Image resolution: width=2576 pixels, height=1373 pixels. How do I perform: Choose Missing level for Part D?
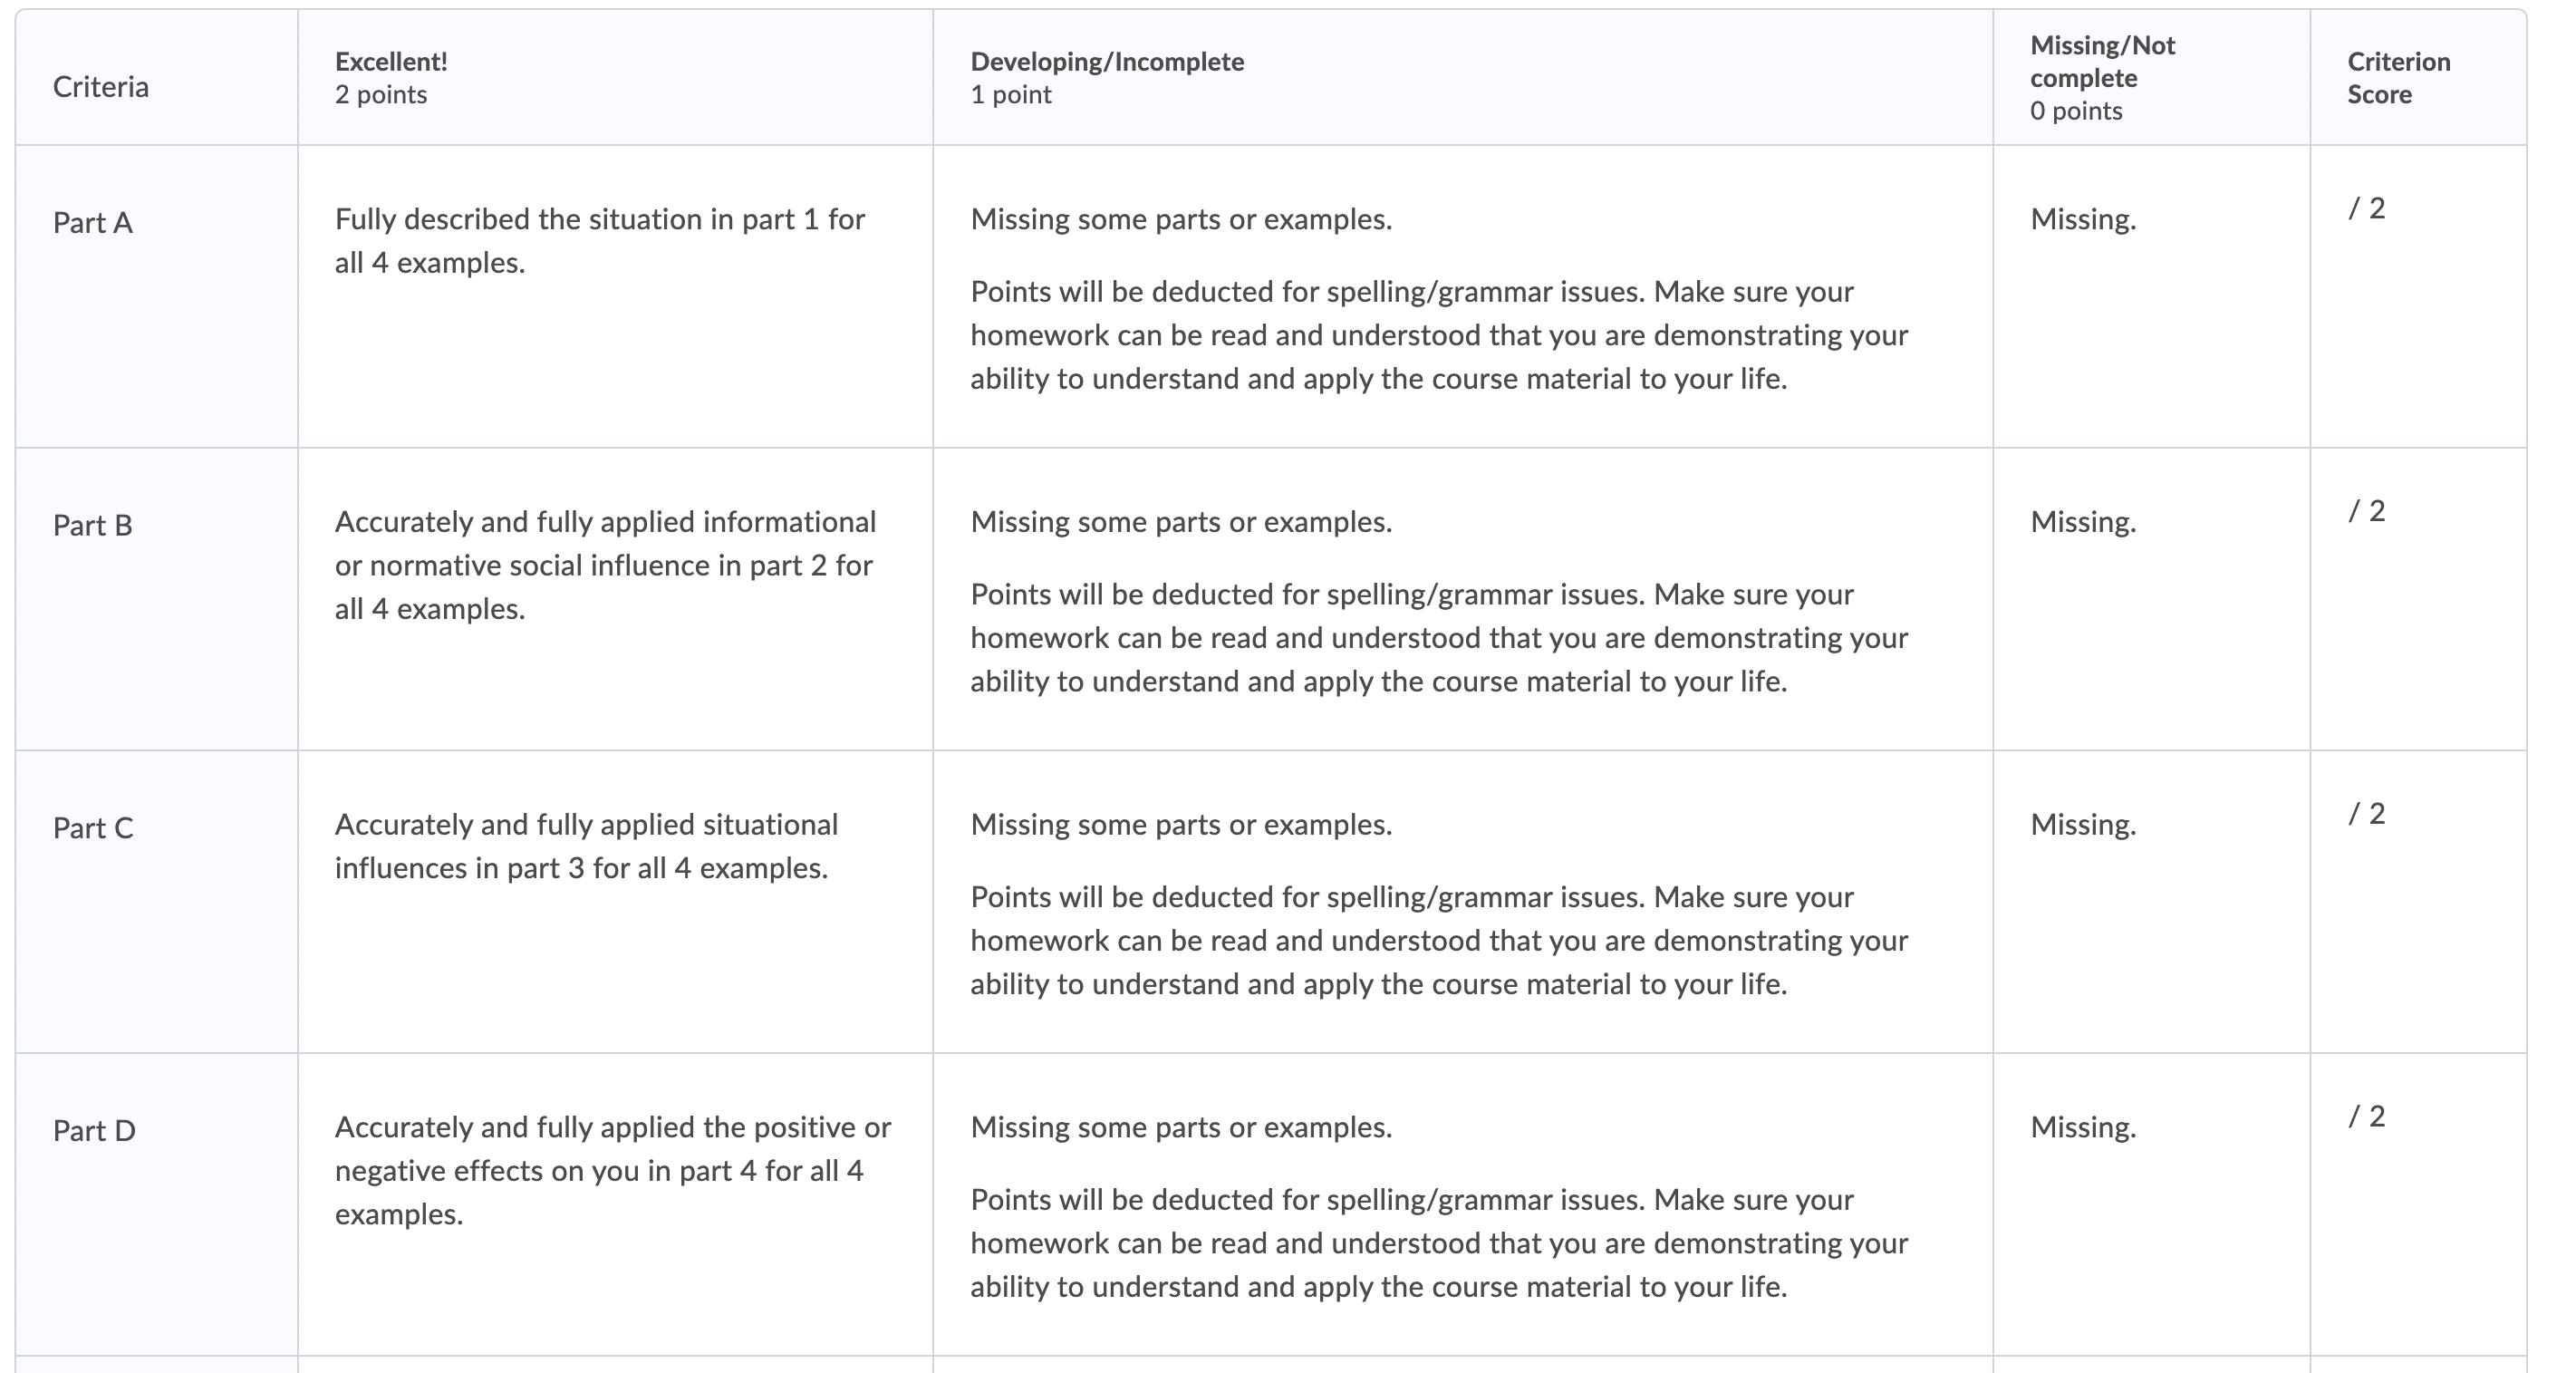[2151, 1205]
